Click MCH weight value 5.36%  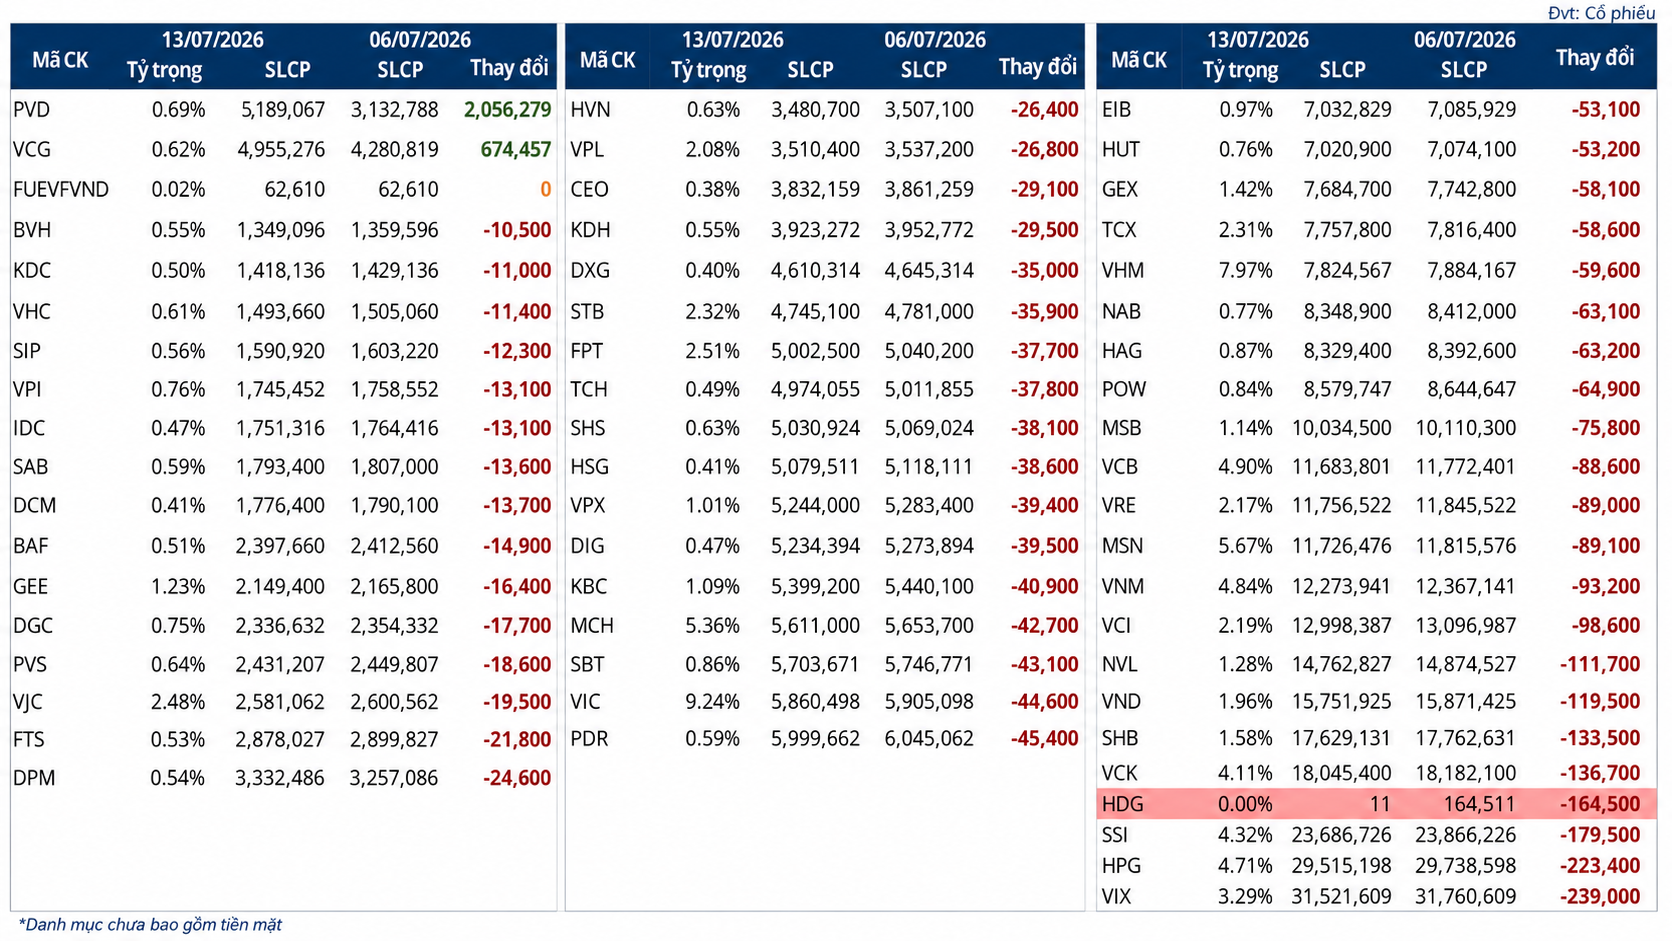(x=713, y=626)
